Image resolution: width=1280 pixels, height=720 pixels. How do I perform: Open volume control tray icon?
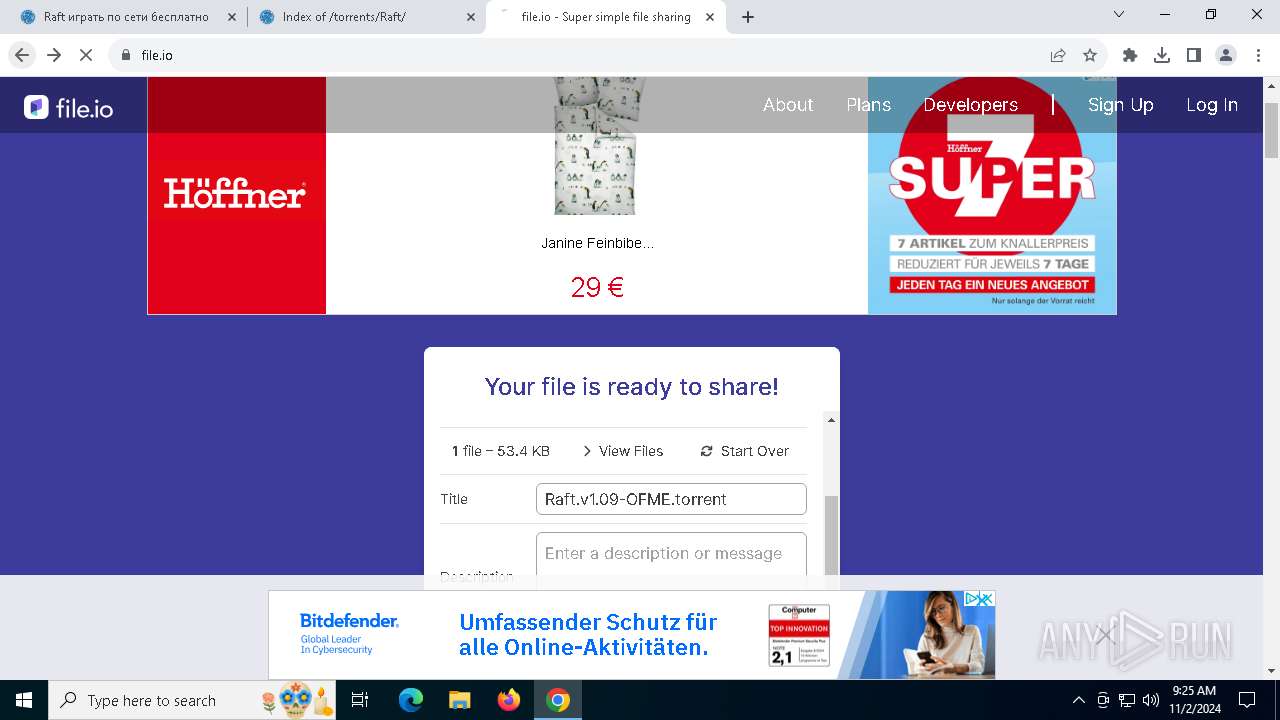coord(1151,700)
